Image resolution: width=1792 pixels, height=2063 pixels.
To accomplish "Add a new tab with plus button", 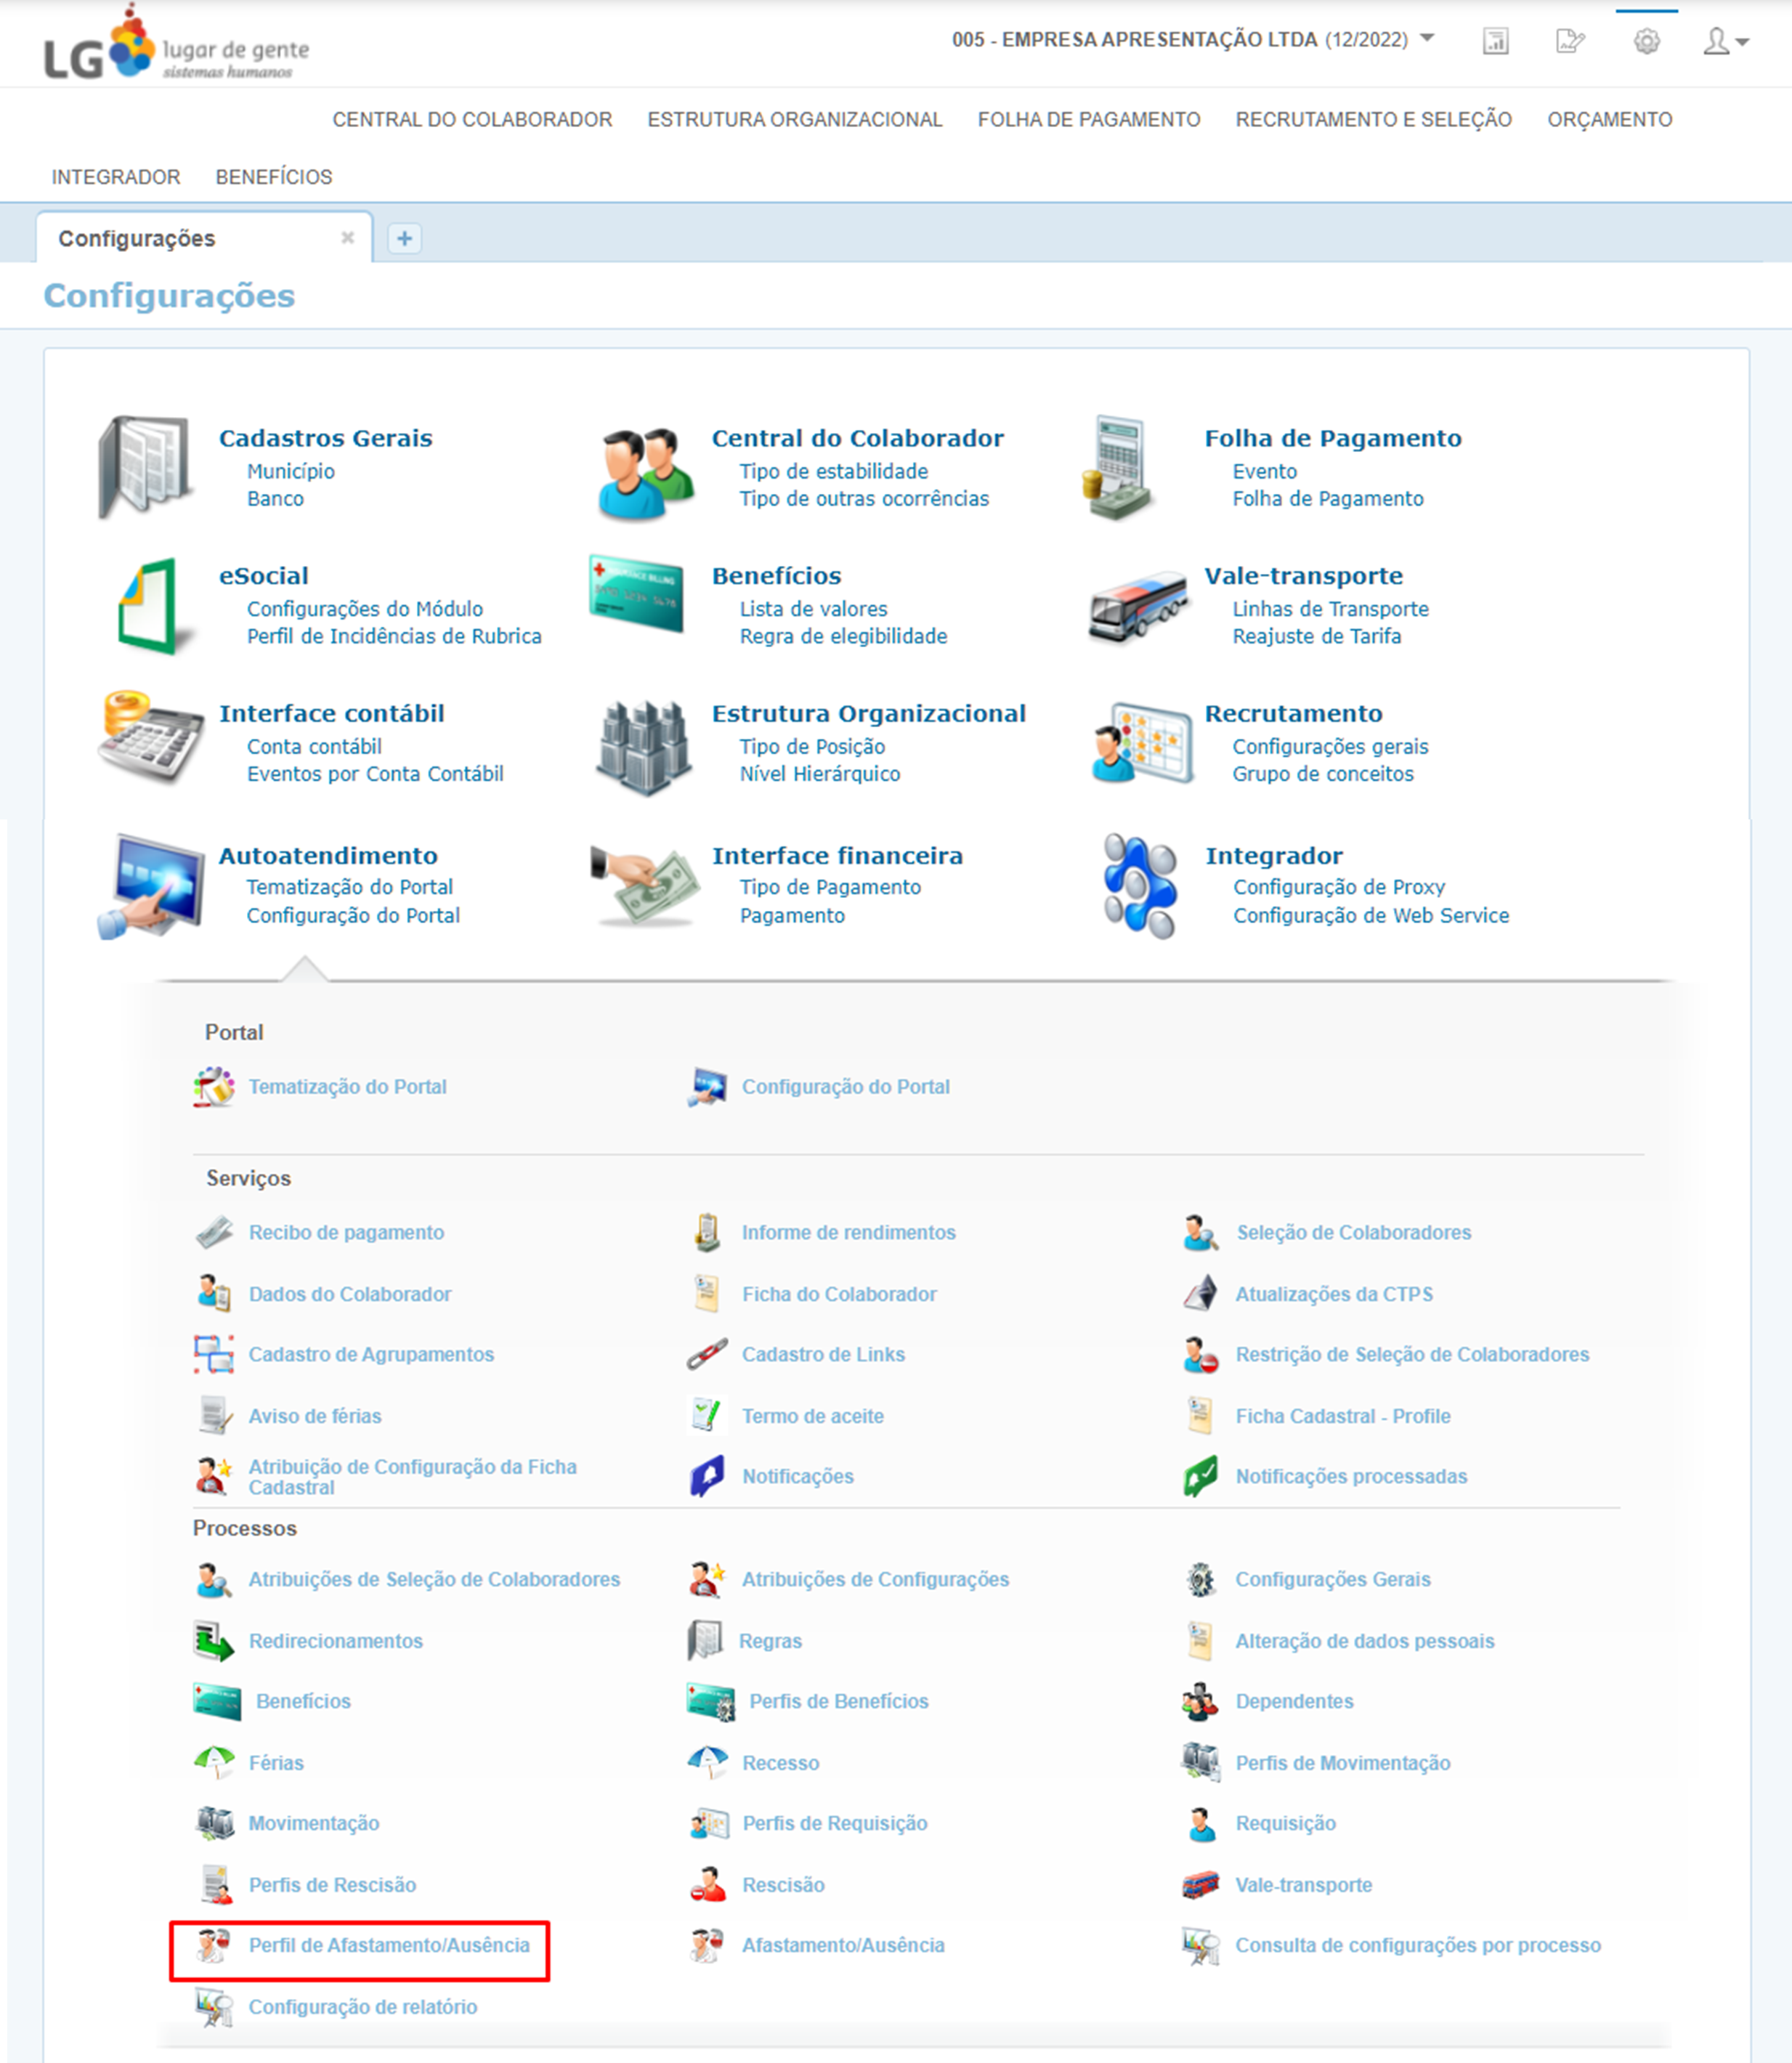I will pyautogui.click(x=404, y=238).
